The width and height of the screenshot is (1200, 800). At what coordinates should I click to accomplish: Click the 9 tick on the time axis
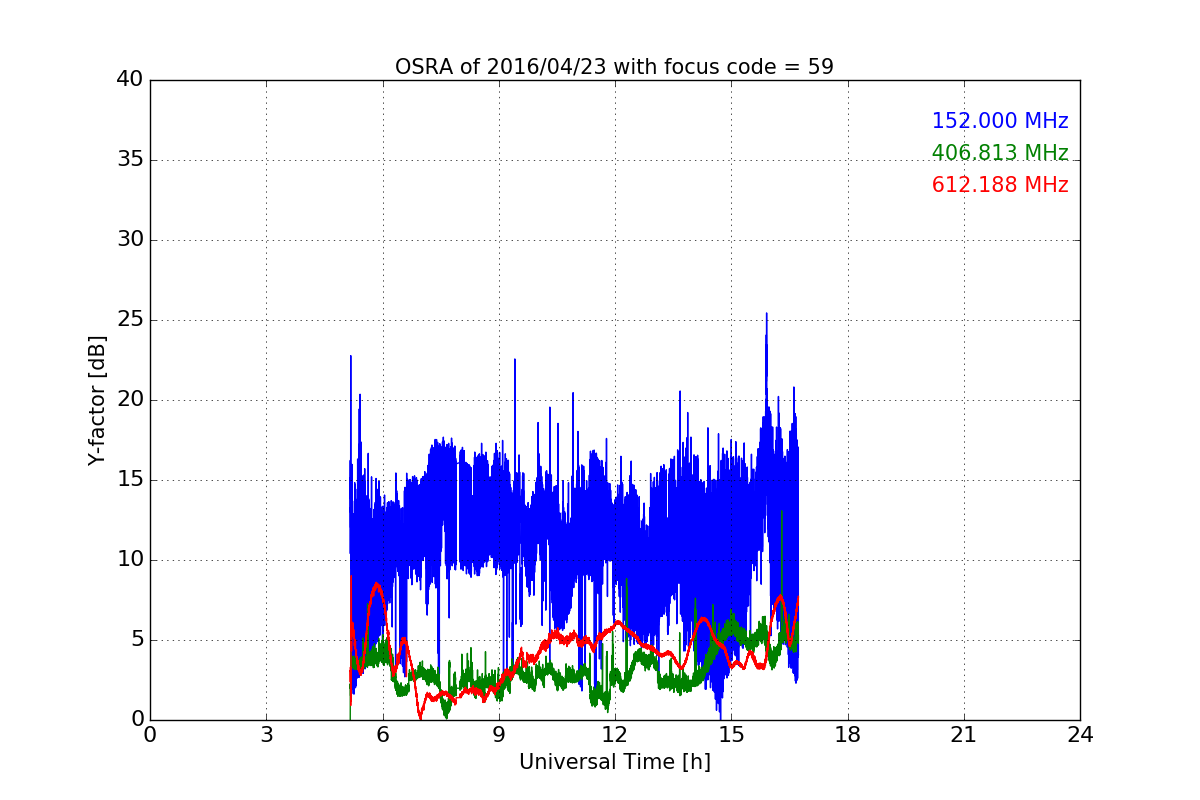point(499,735)
